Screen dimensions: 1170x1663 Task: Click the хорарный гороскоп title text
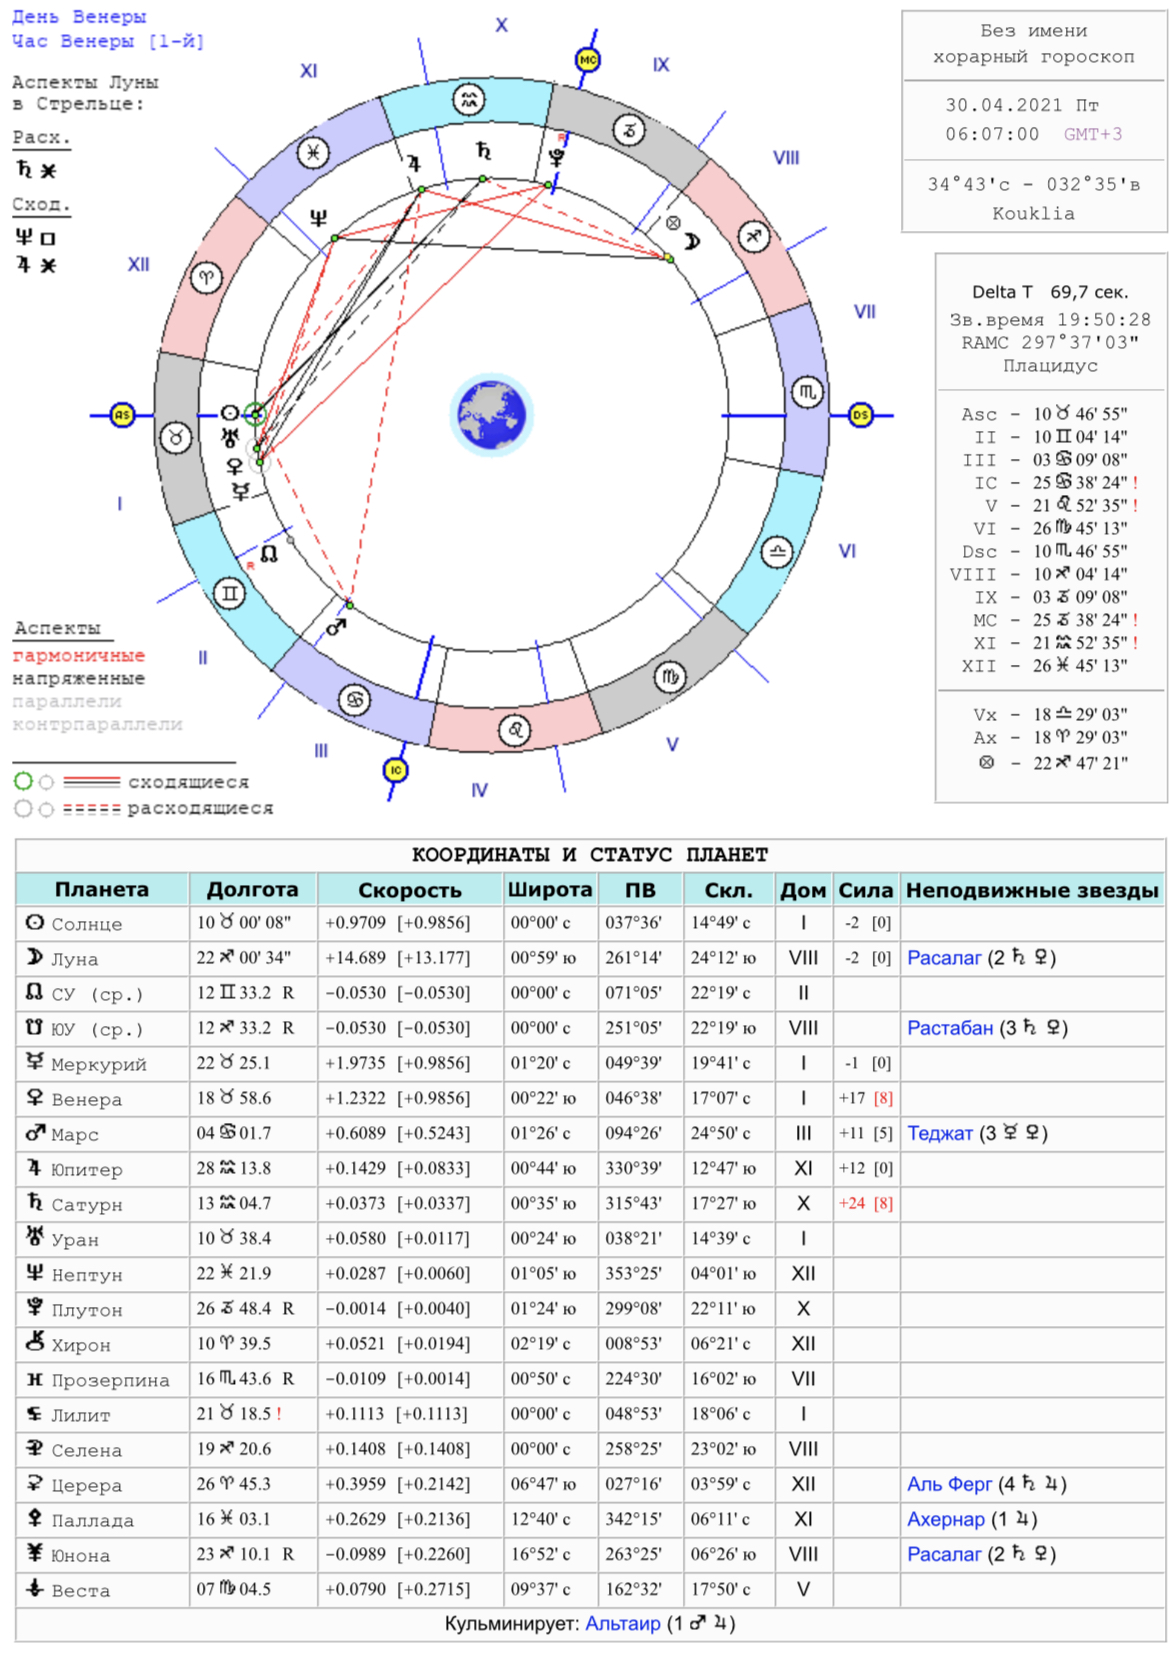[x=1034, y=57]
